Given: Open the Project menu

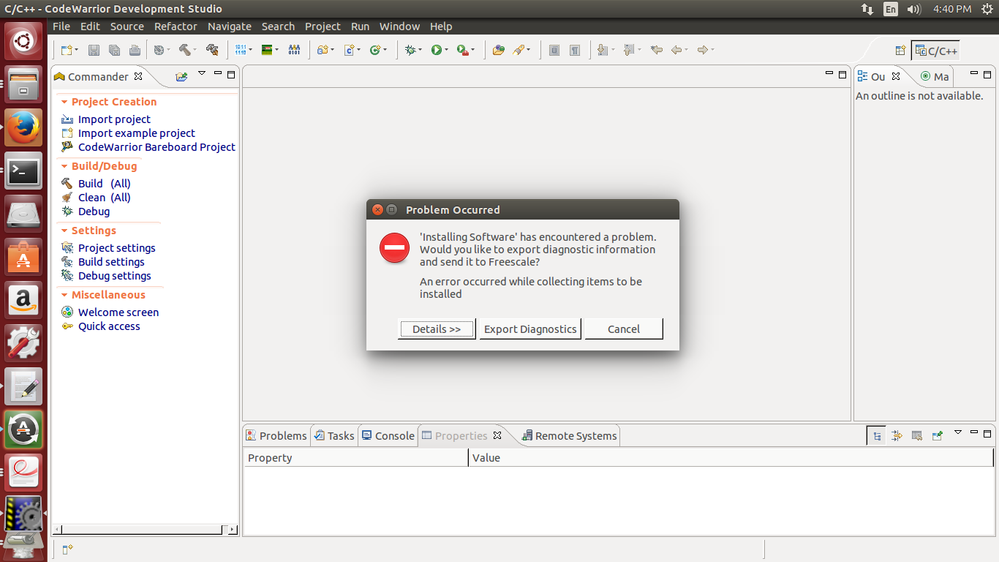Looking at the screenshot, I should [322, 26].
